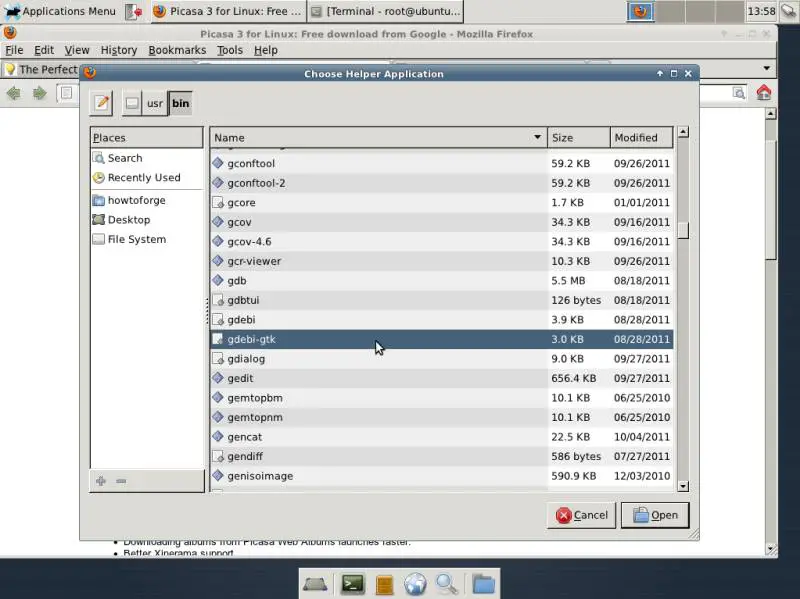The width and height of the screenshot is (800, 599).
Task: Open Recently Used in Places
Action: point(144,178)
